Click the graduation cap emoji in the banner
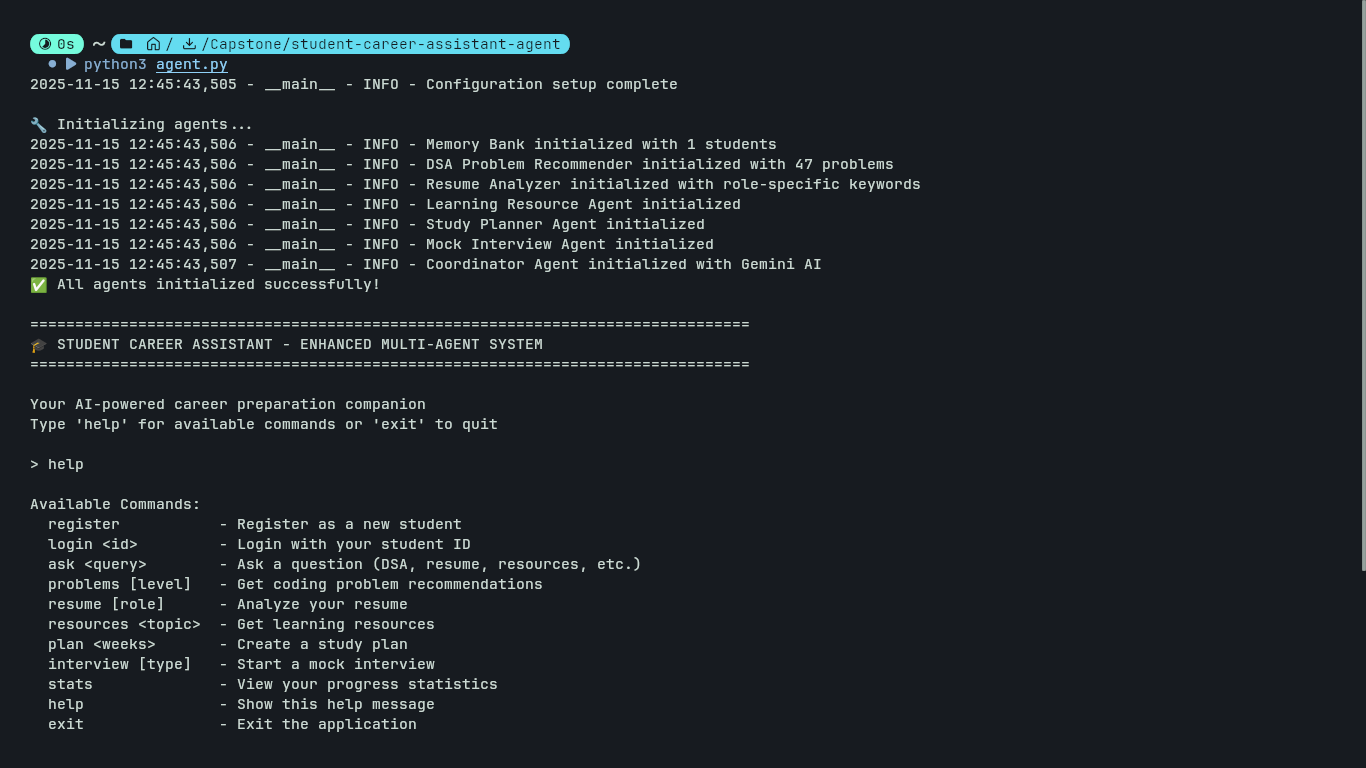The image size is (1366, 768). 38,344
